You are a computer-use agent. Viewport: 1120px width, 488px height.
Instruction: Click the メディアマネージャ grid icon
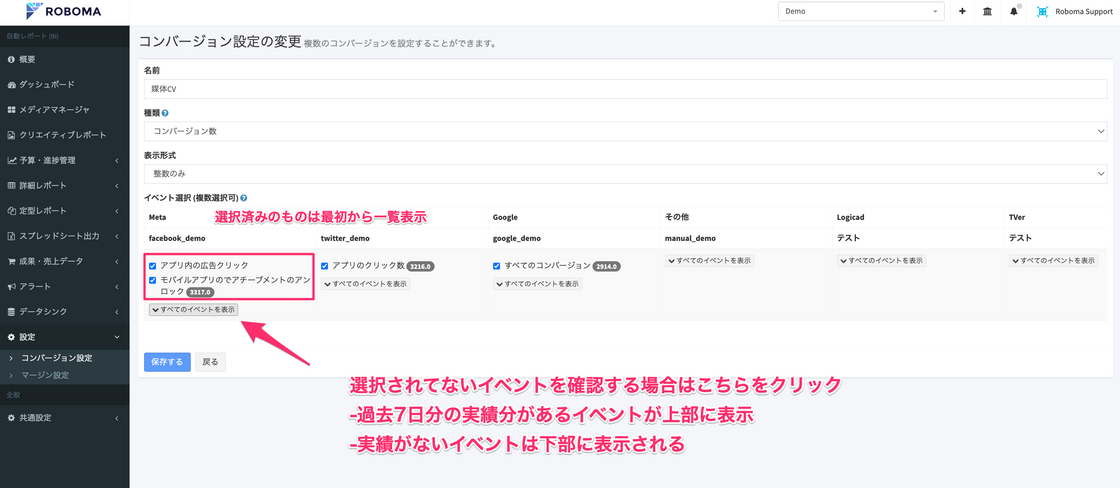coord(11,110)
